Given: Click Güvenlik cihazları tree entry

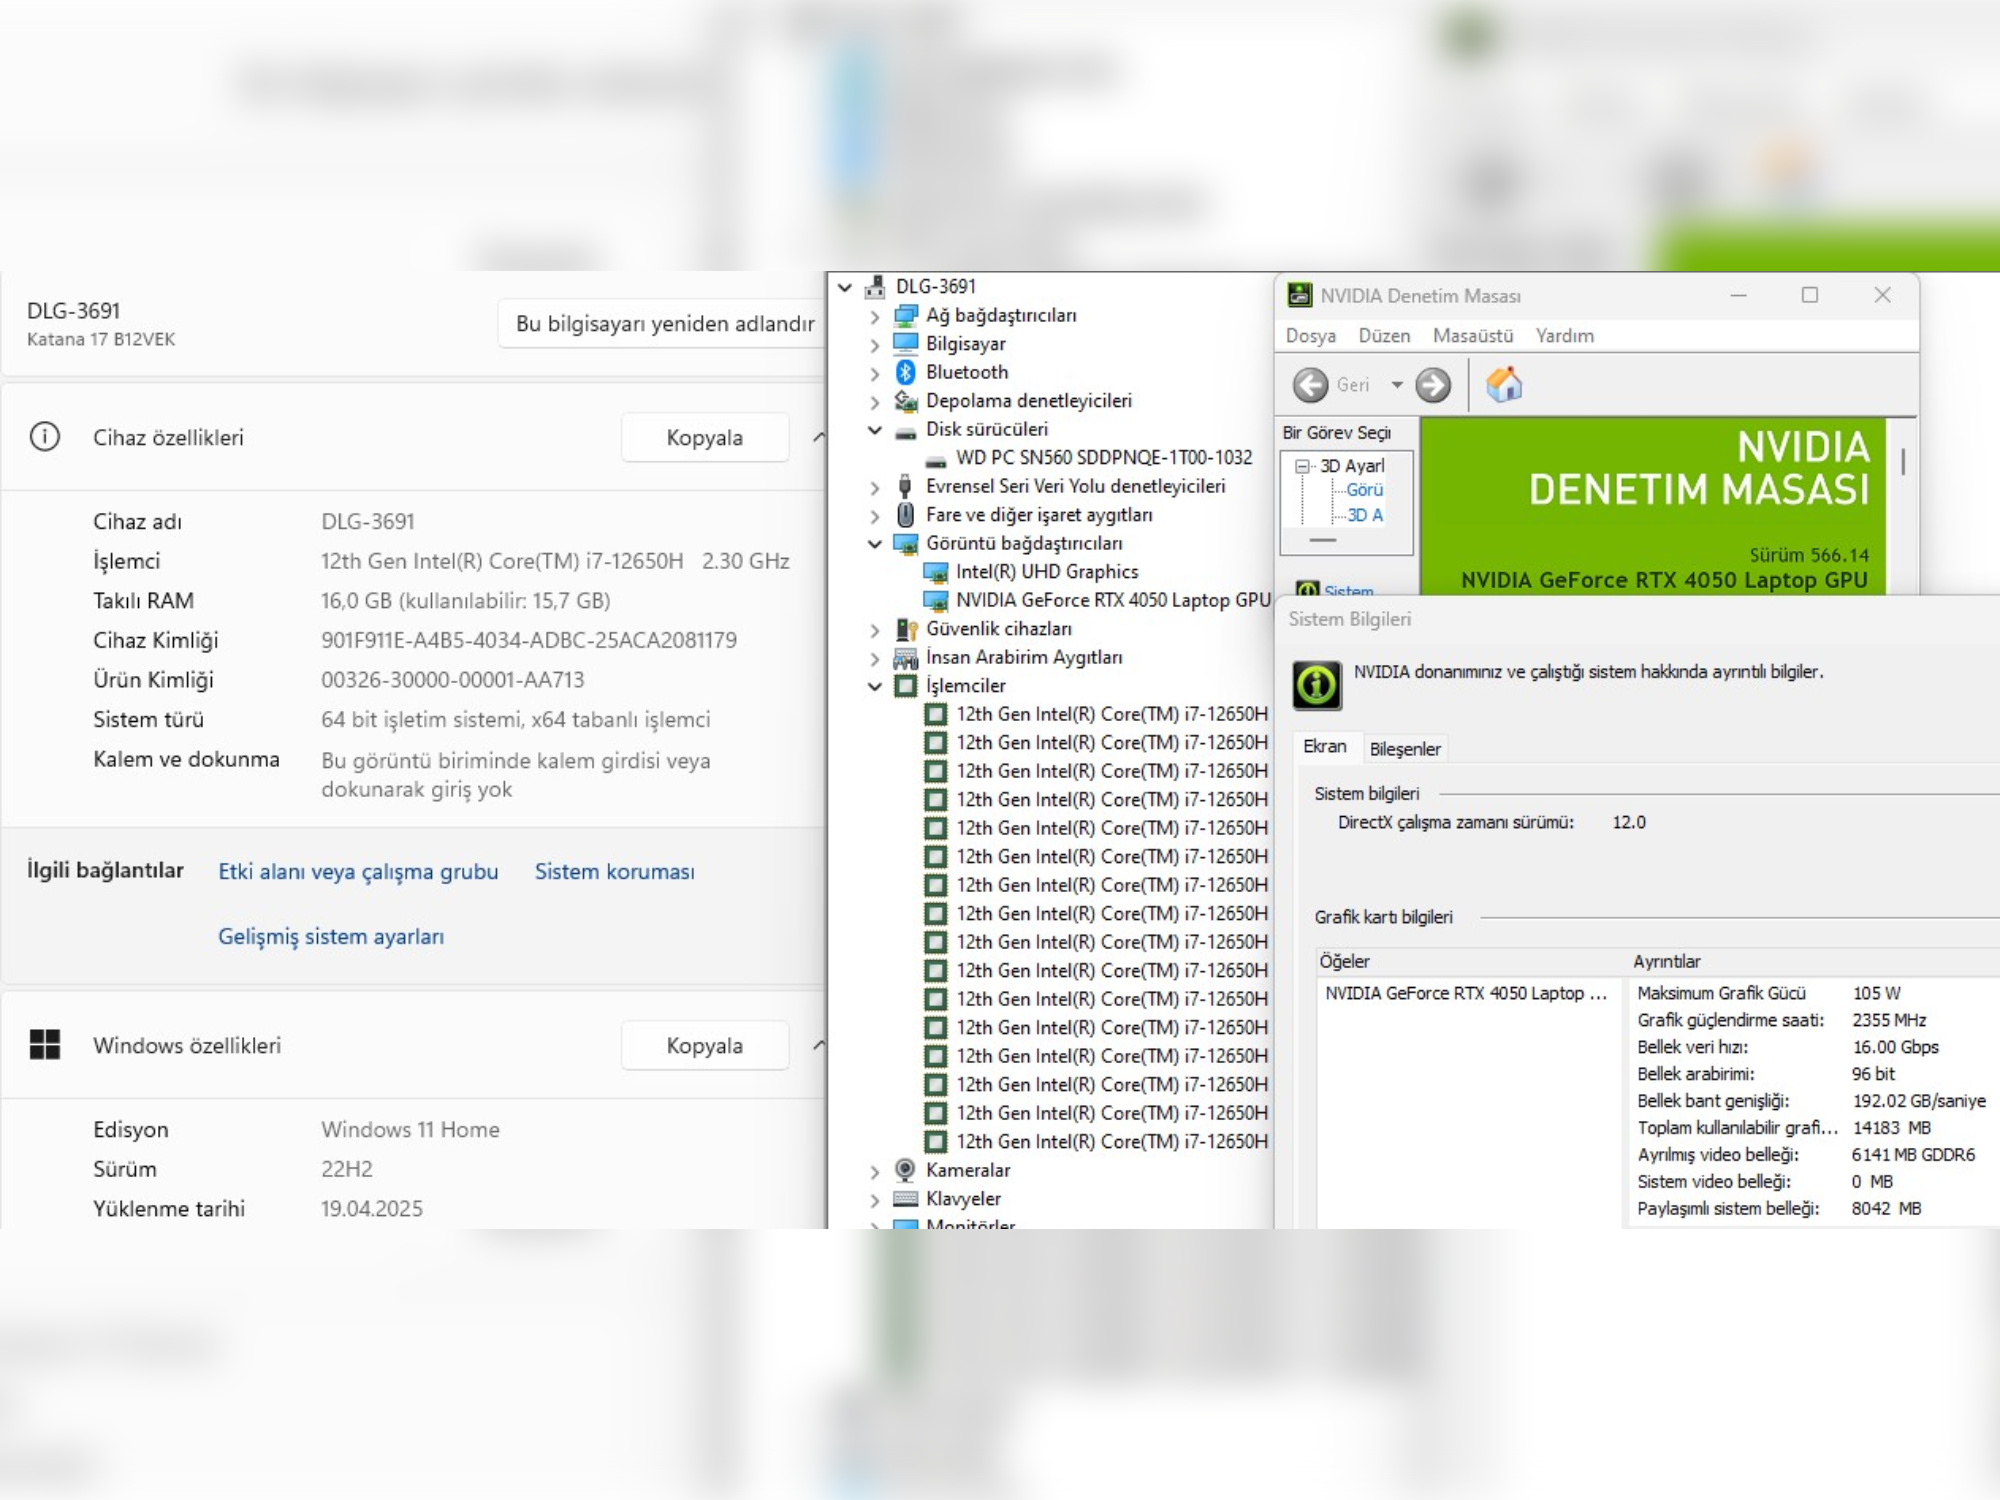Looking at the screenshot, I should click(x=998, y=628).
